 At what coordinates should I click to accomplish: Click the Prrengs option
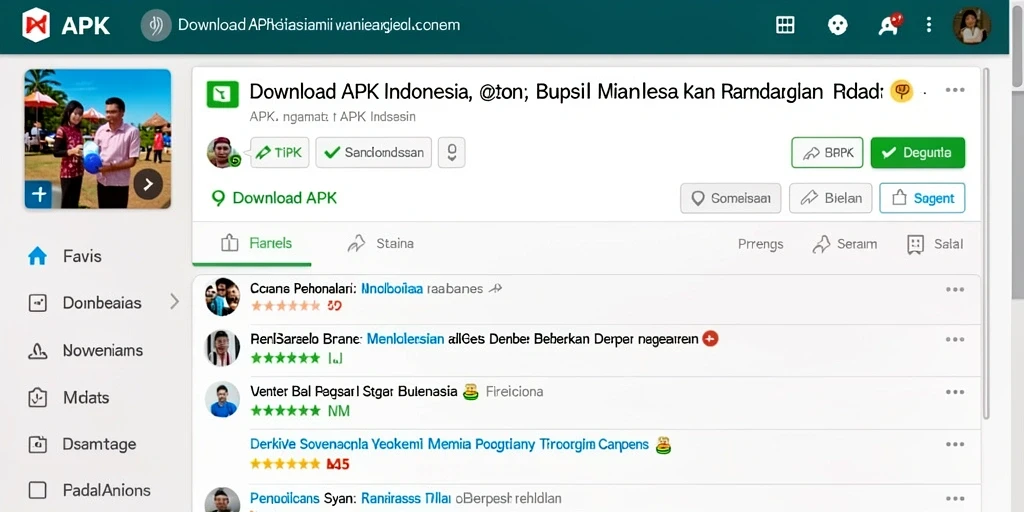(760, 244)
